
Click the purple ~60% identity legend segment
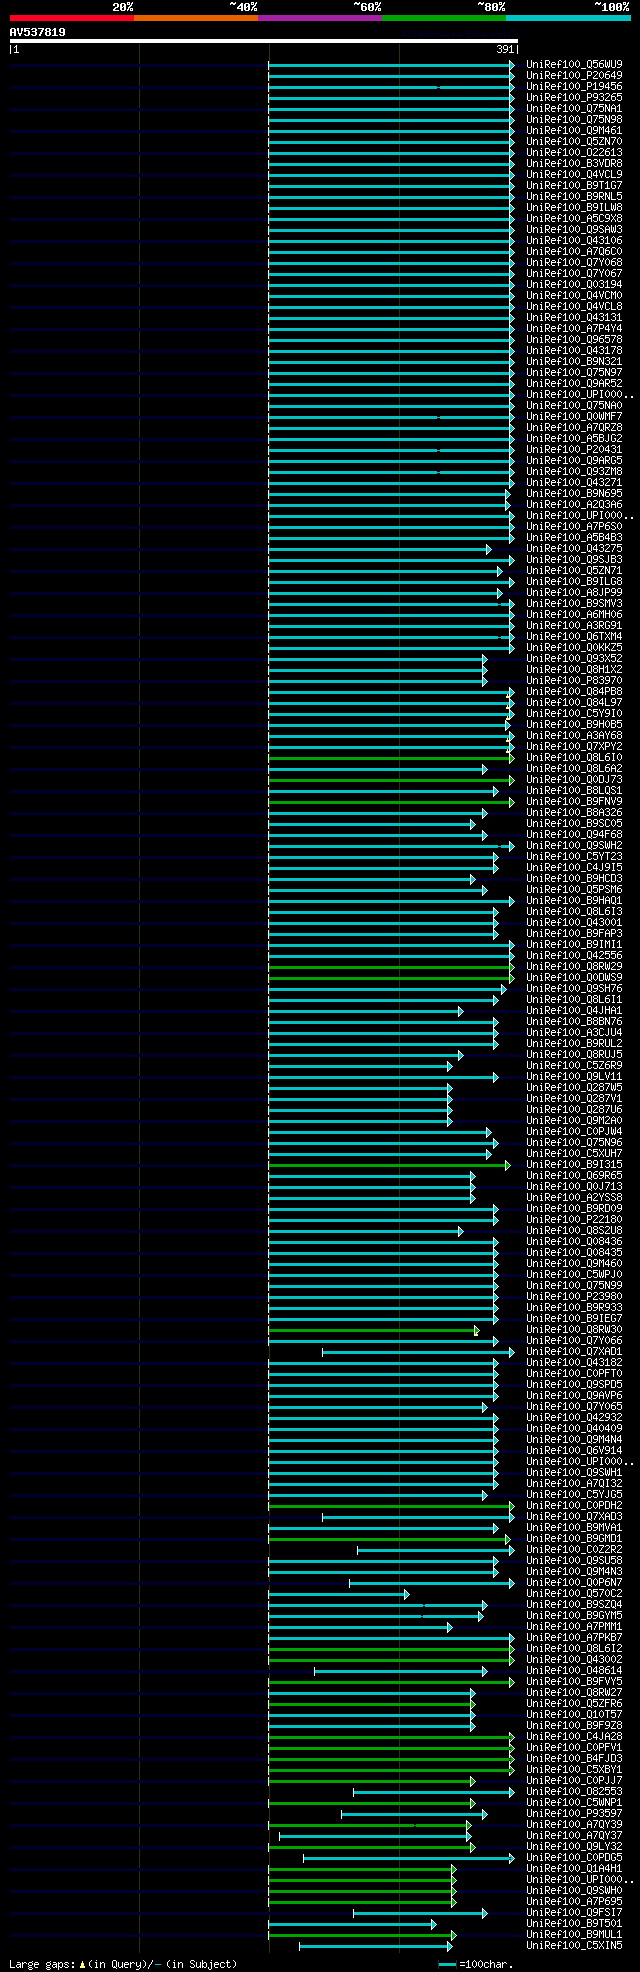point(320,18)
